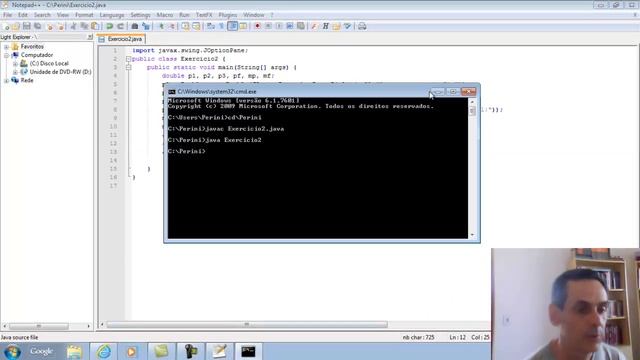Open Windows Explorer folder taskbar icon
Image resolution: width=640 pixels, height=360 pixels.
click(x=75, y=351)
